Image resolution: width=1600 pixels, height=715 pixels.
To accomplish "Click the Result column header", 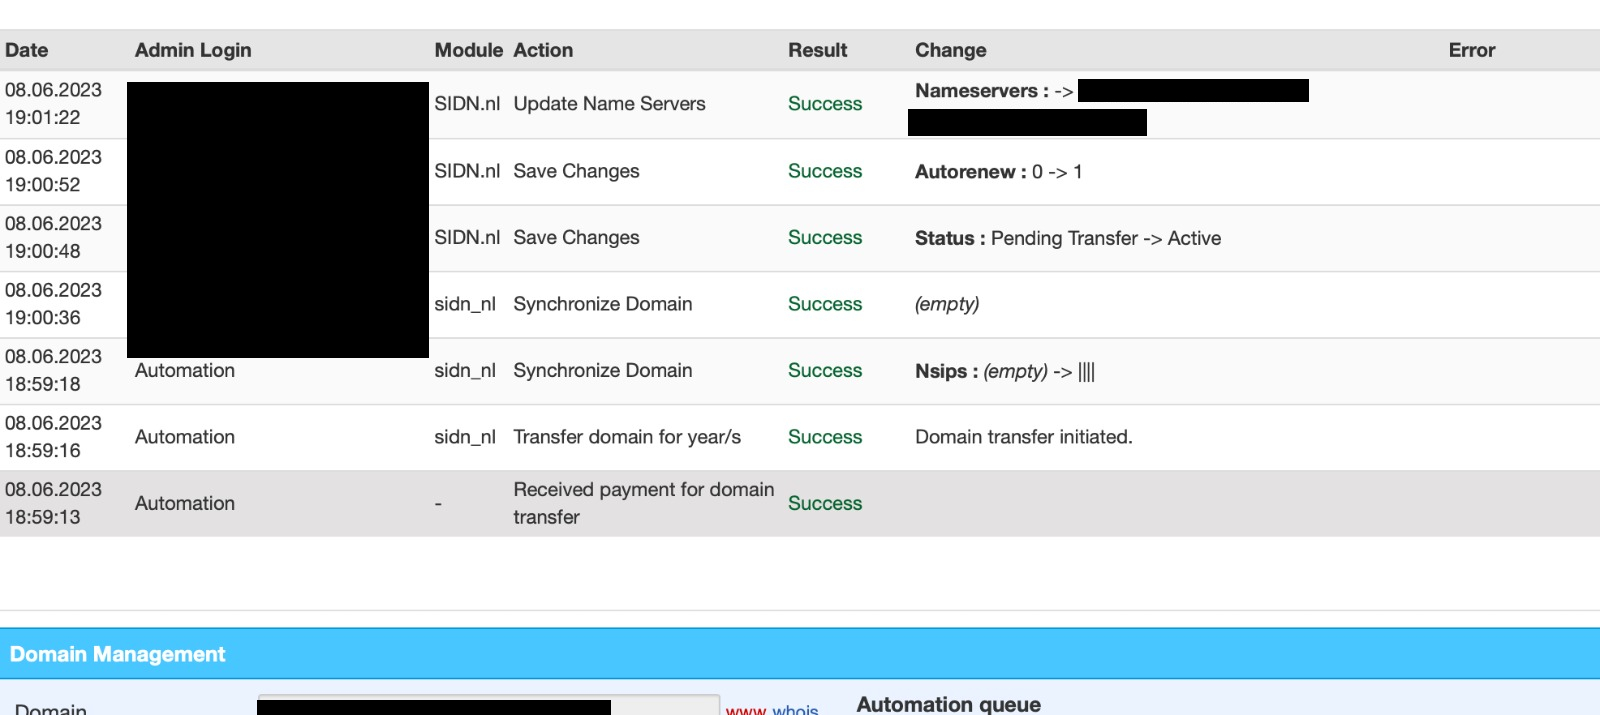I will pos(817,50).
